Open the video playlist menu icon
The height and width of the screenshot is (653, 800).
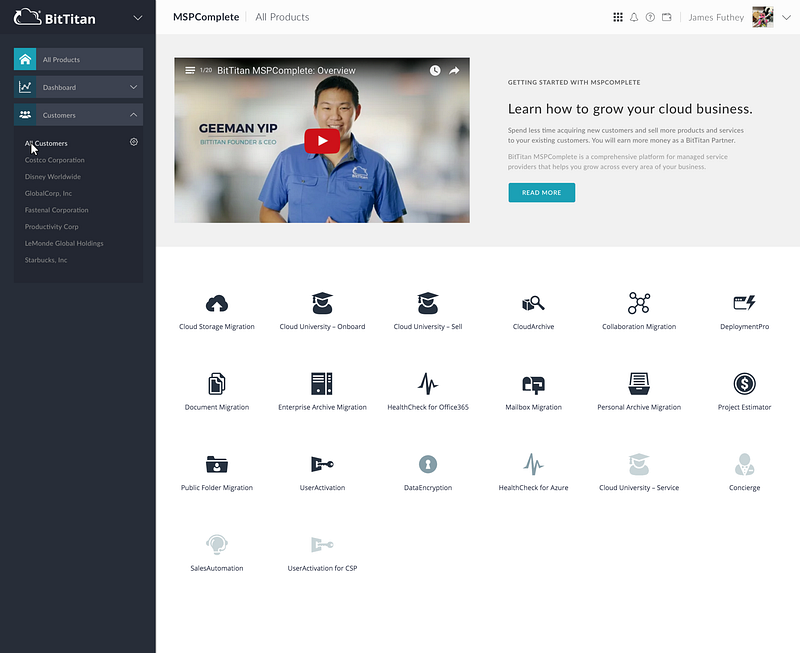point(190,70)
